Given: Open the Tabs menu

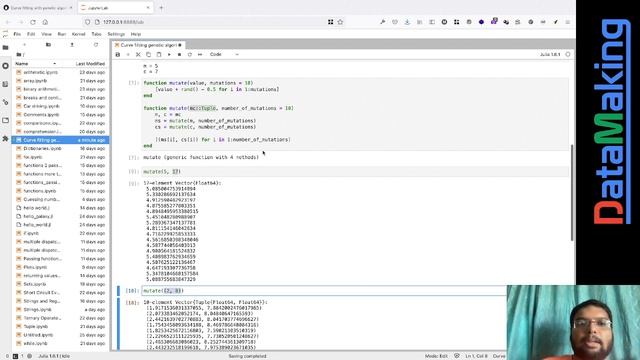Looking at the screenshot, I should 96,34.
